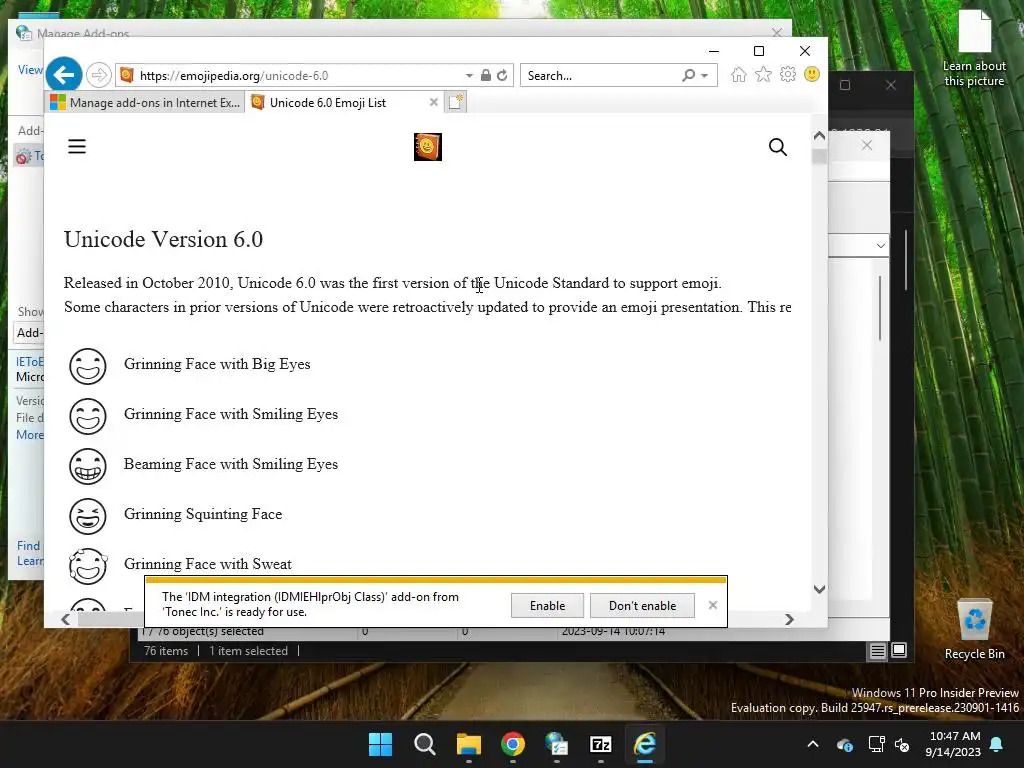Open File Explorer from the taskbar
1024x768 pixels.
(x=468, y=744)
